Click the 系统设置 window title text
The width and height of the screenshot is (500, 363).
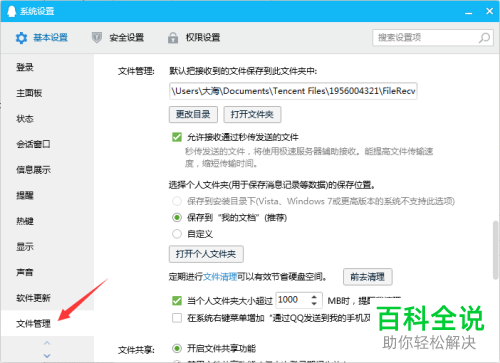click(x=37, y=11)
